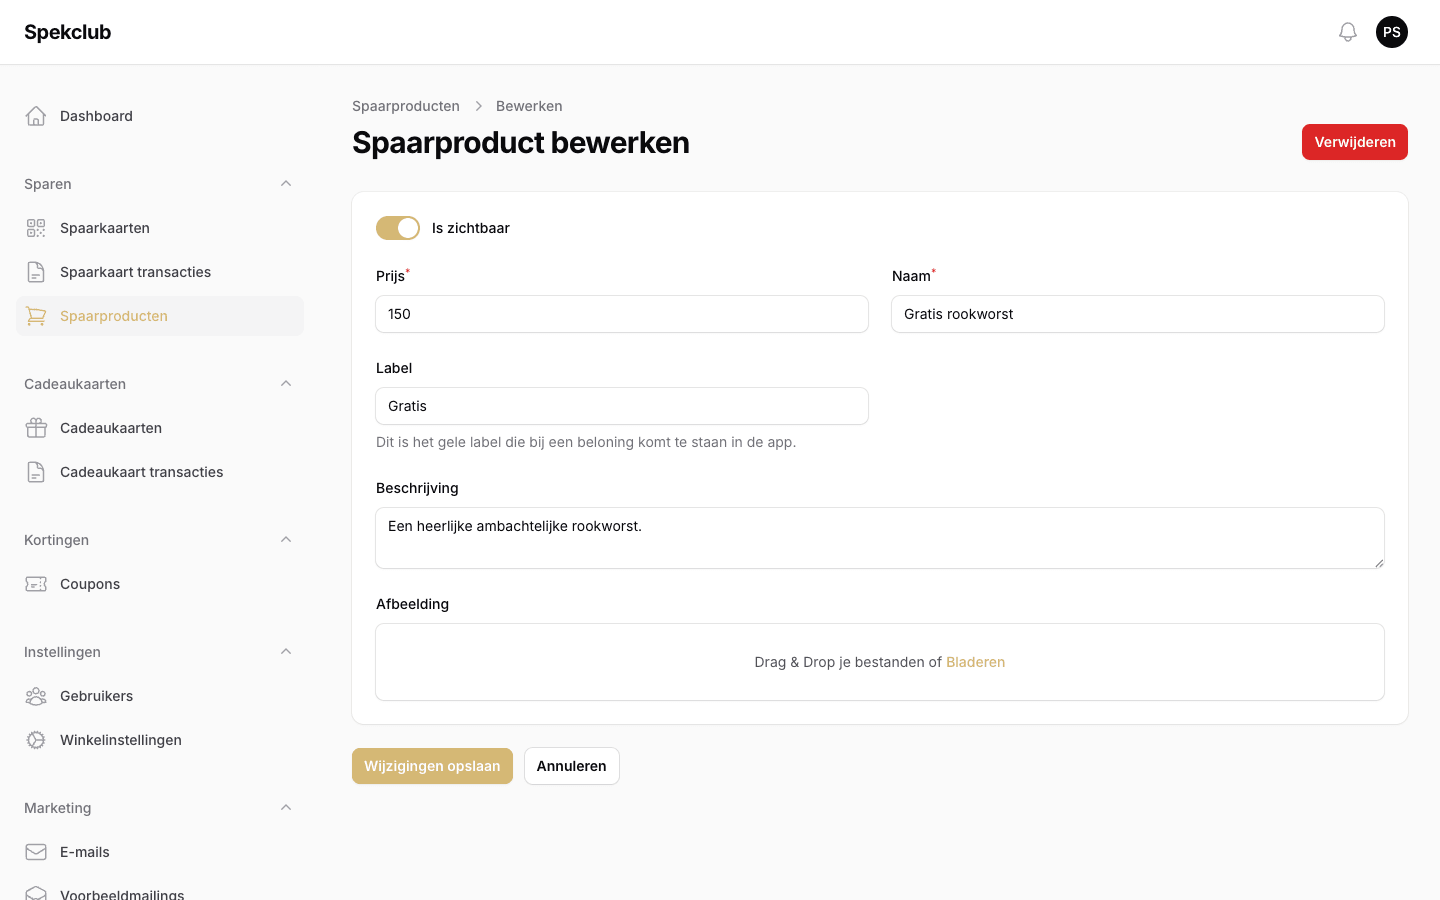
Task: Focus the Naam input field
Action: click(x=1138, y=314)
